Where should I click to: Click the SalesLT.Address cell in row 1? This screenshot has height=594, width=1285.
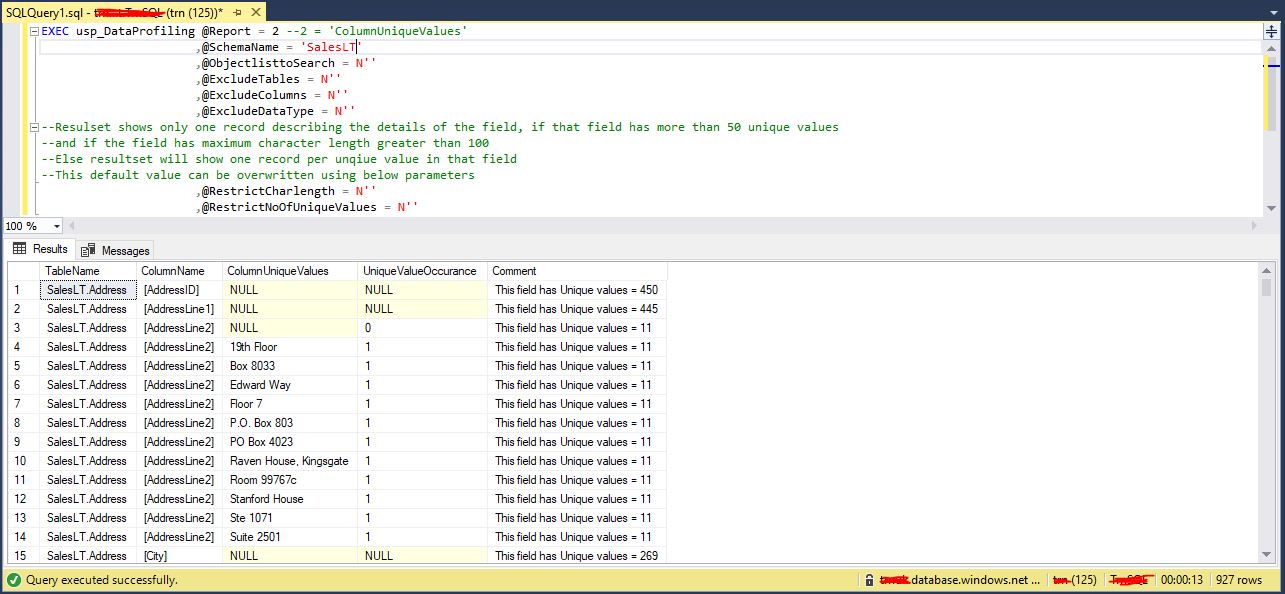88,290
